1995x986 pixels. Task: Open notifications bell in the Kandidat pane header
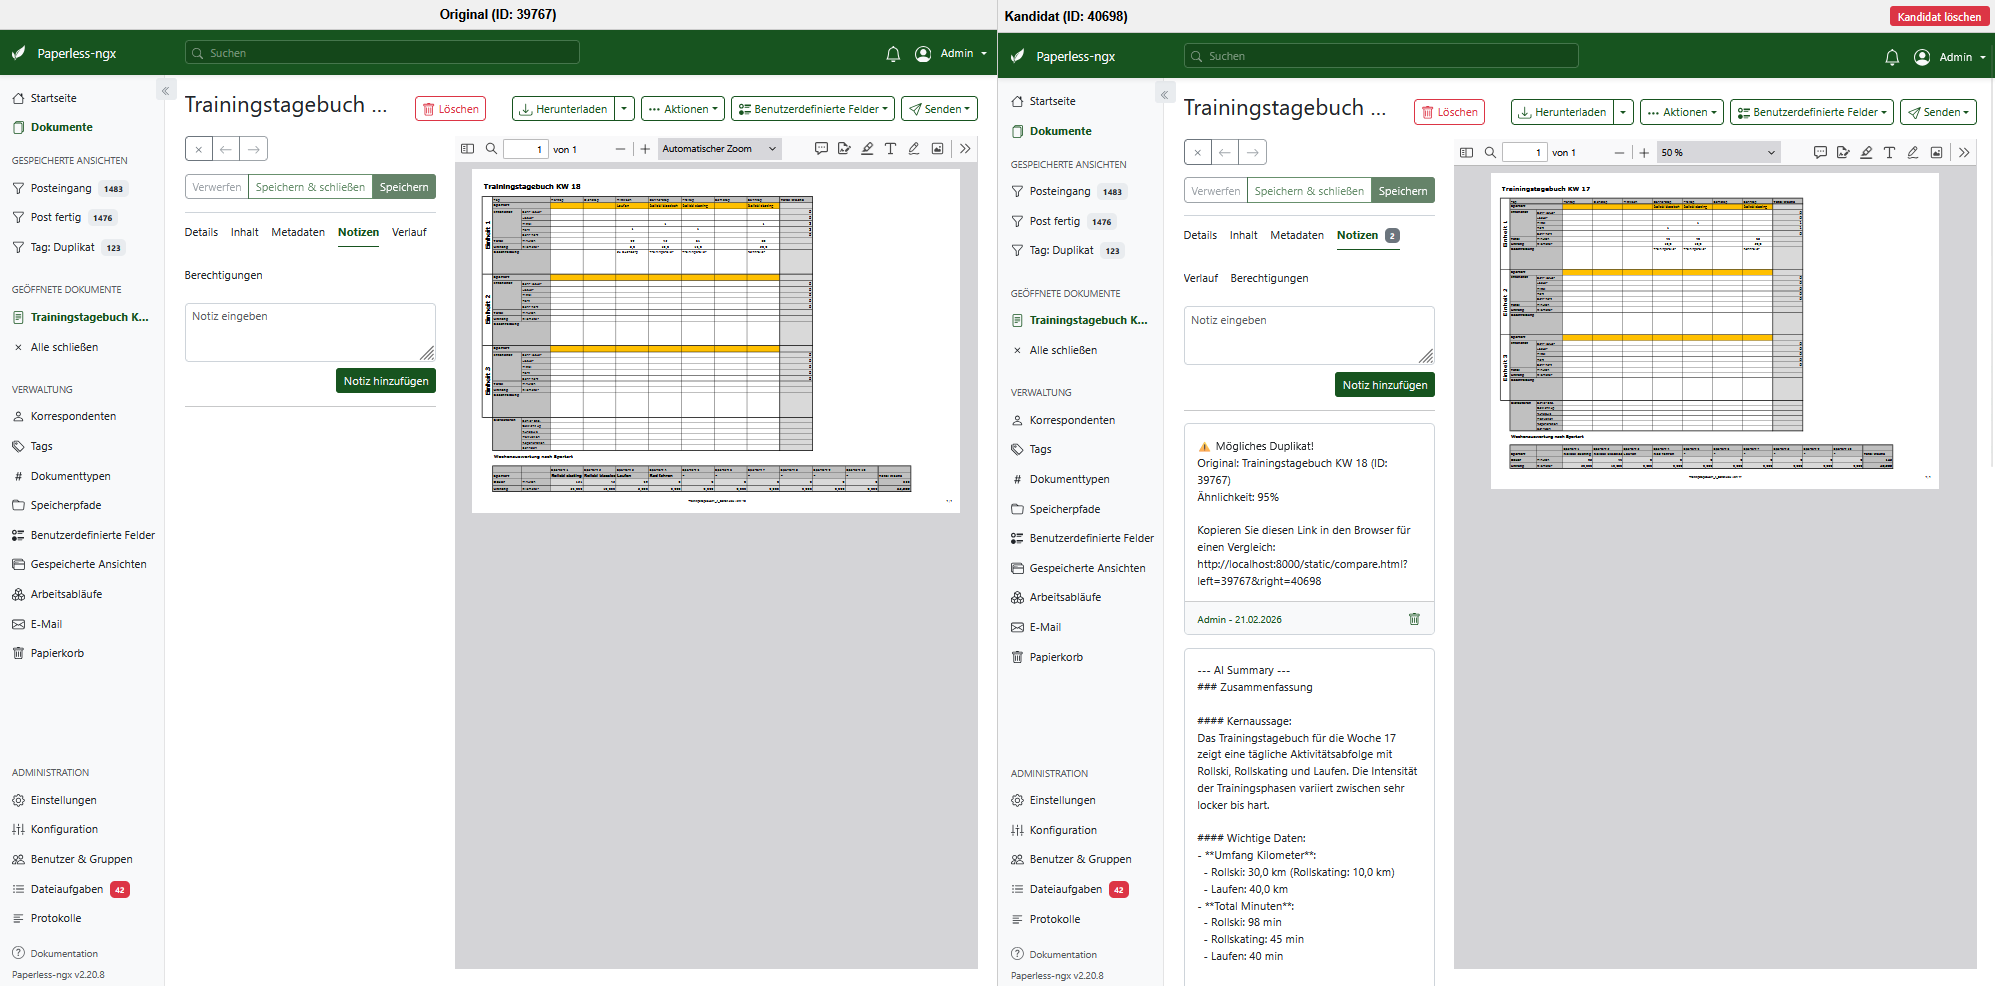click(x=1892, y=58)
